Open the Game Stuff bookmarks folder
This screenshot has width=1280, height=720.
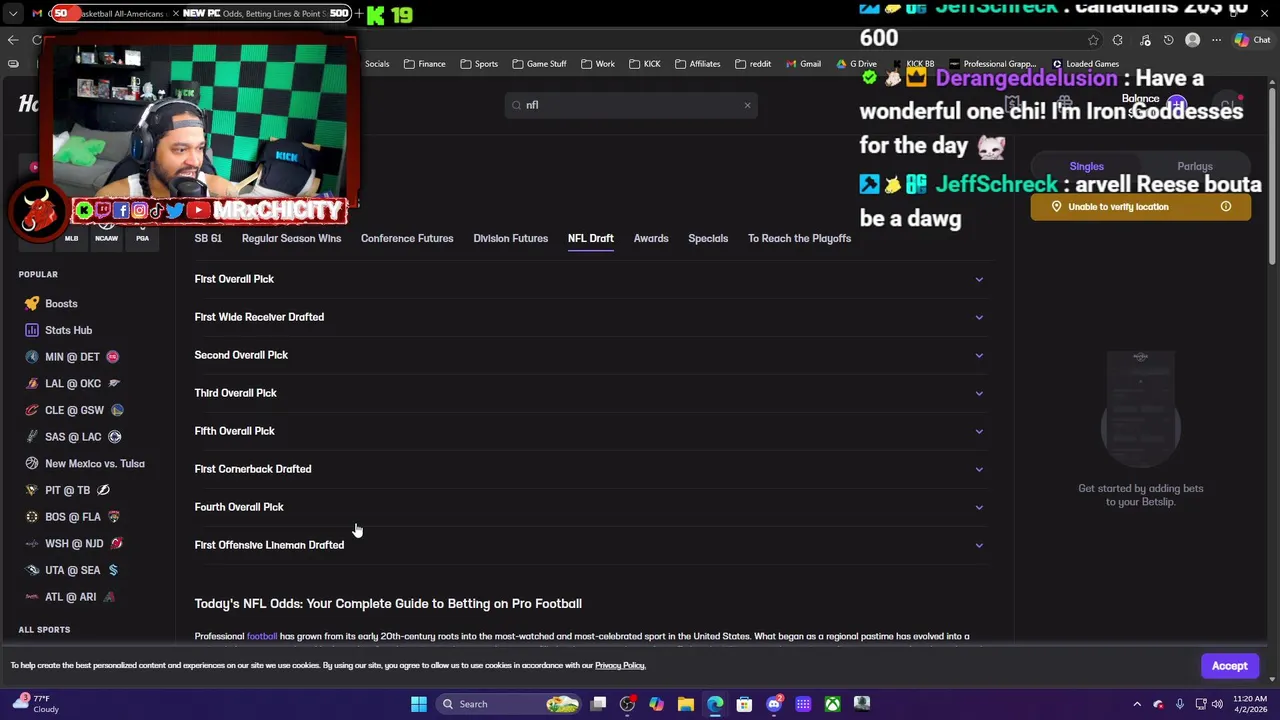539,64
